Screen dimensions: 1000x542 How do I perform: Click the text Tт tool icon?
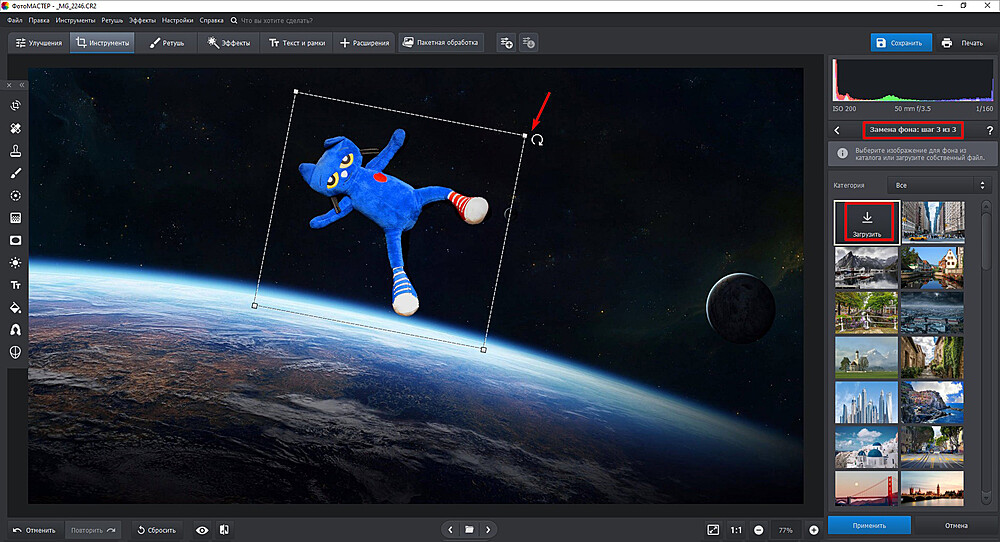tap(16, 285)
